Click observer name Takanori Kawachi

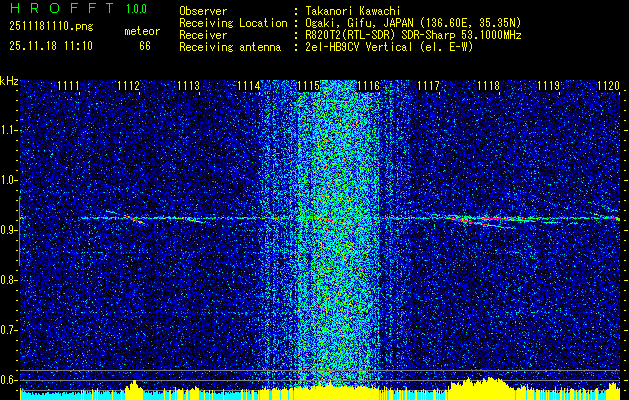click(x=352, y=11)
